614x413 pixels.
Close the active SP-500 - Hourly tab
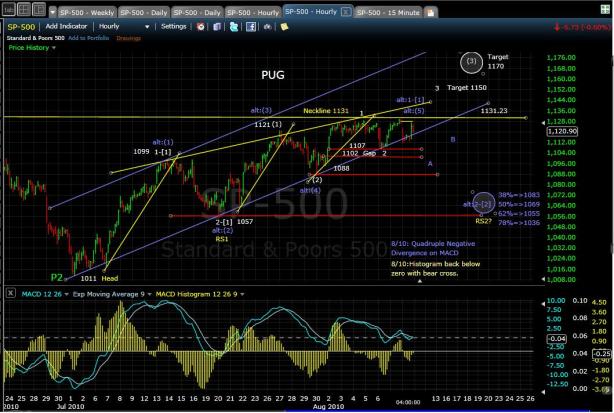(346, 12)
